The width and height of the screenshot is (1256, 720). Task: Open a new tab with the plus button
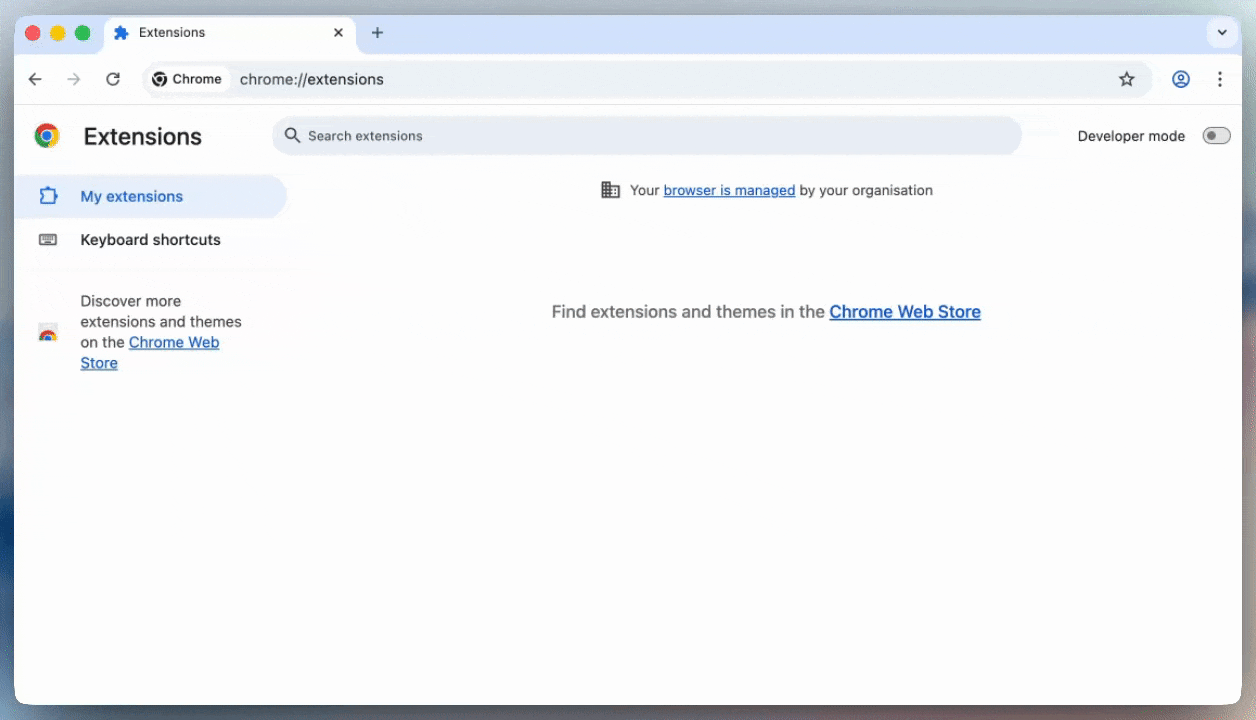click(x=377, y=33)
